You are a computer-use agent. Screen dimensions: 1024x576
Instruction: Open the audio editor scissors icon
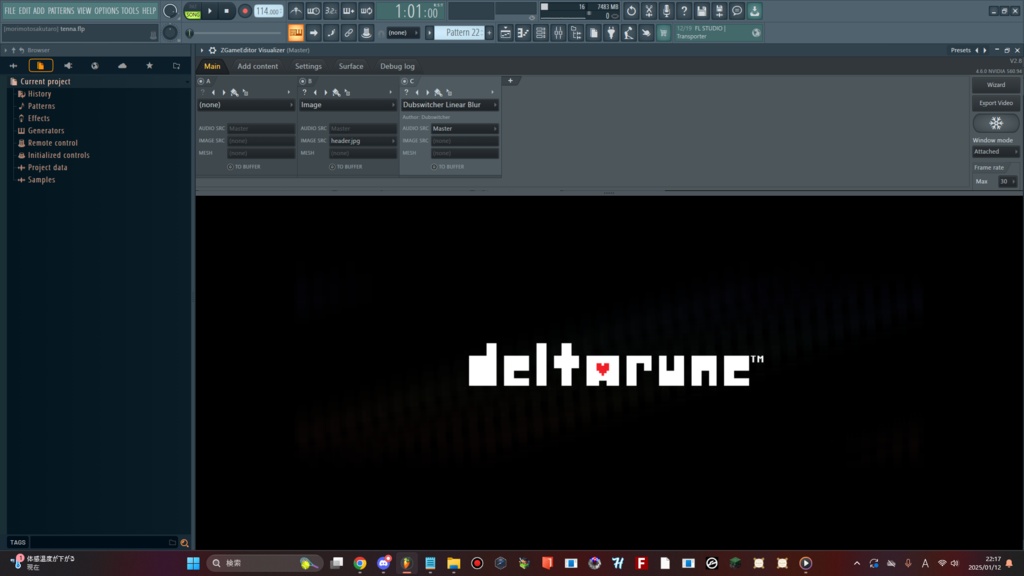(648, 11)
